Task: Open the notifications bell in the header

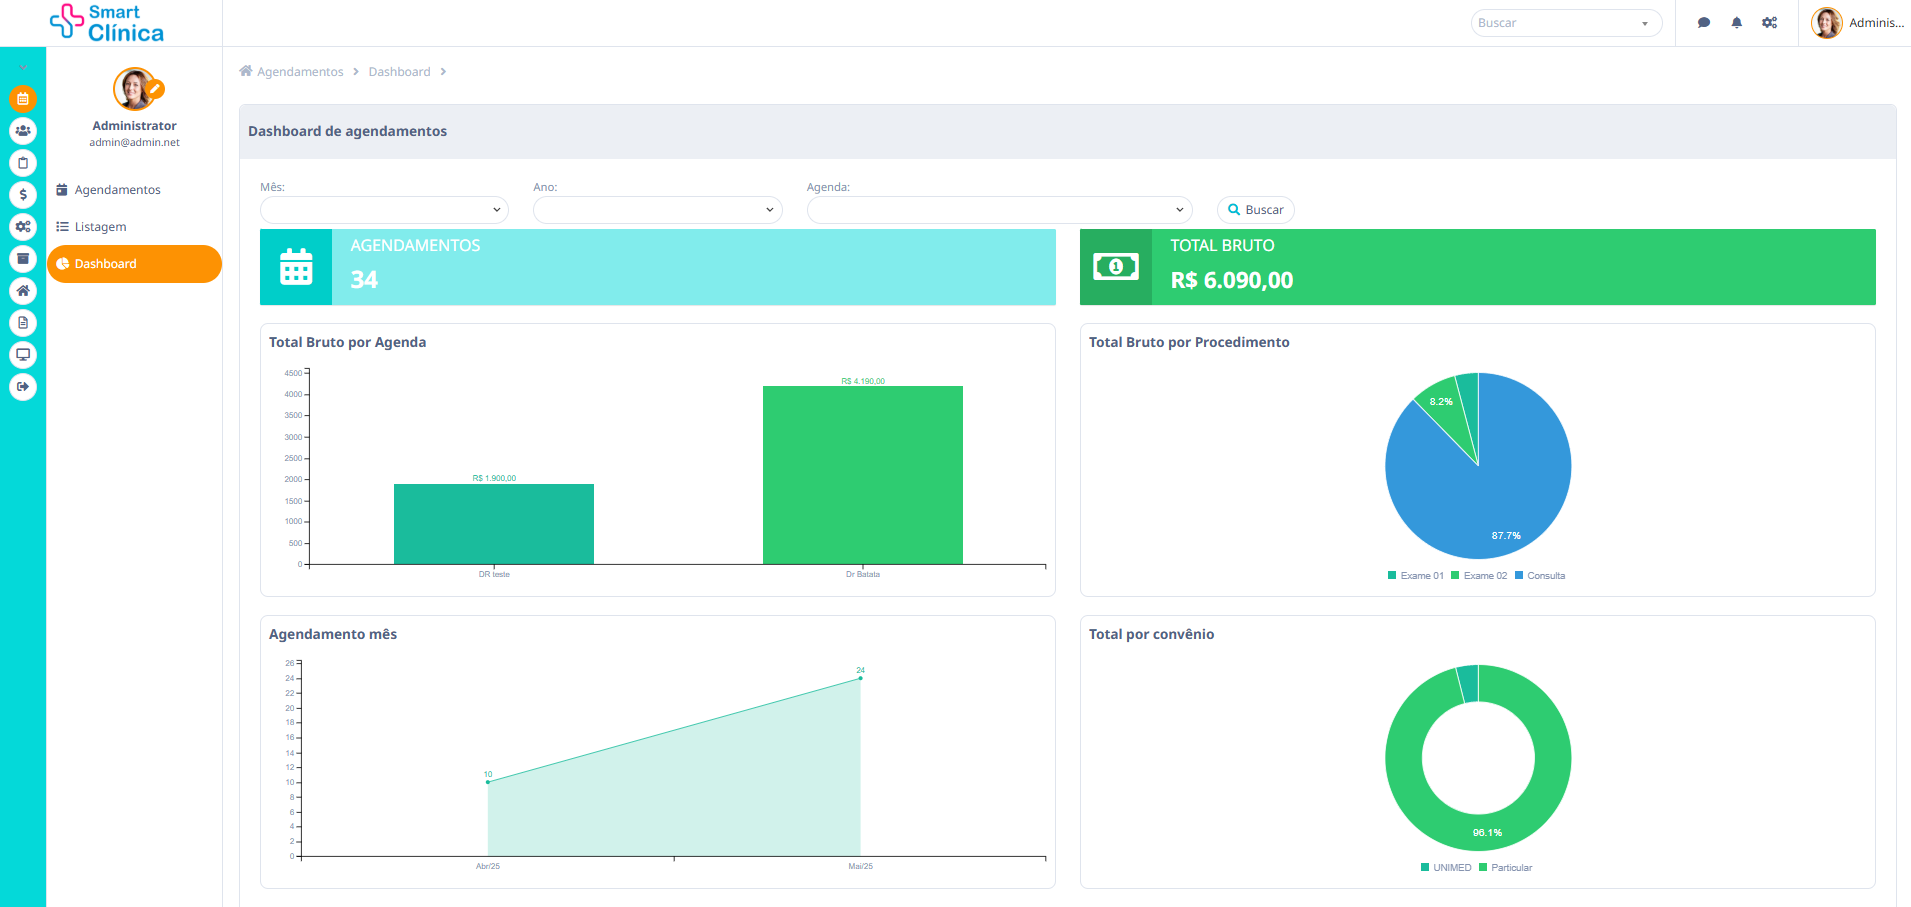Action: click(x=1737, y=22)
